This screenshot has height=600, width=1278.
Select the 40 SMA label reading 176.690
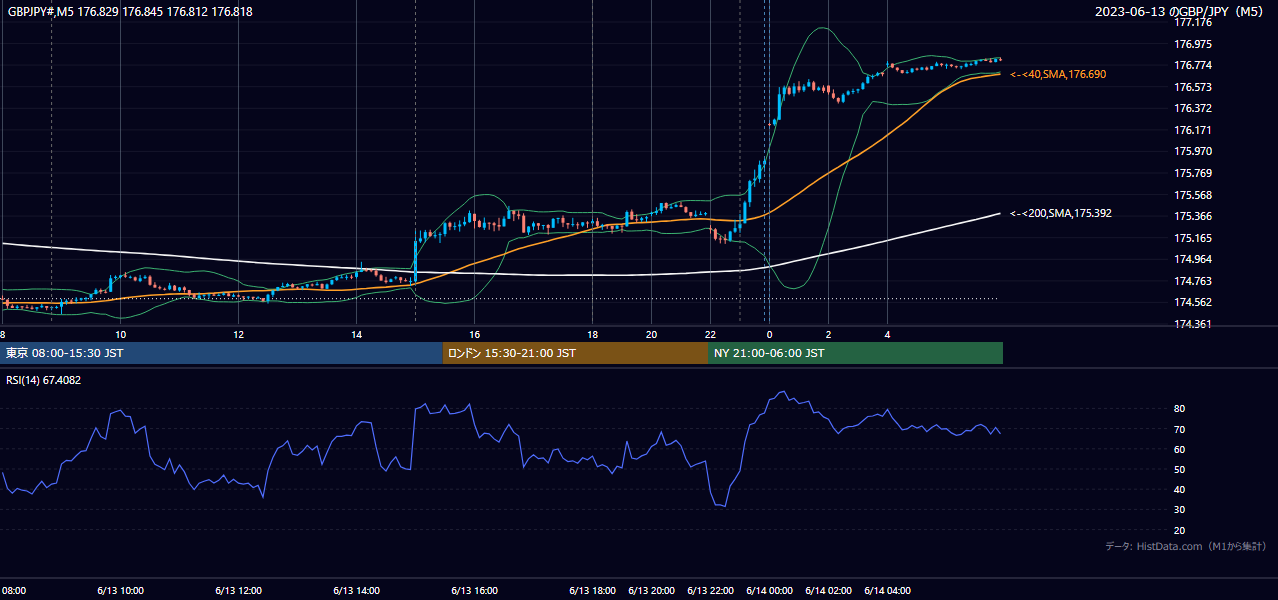pos(1058,75)
